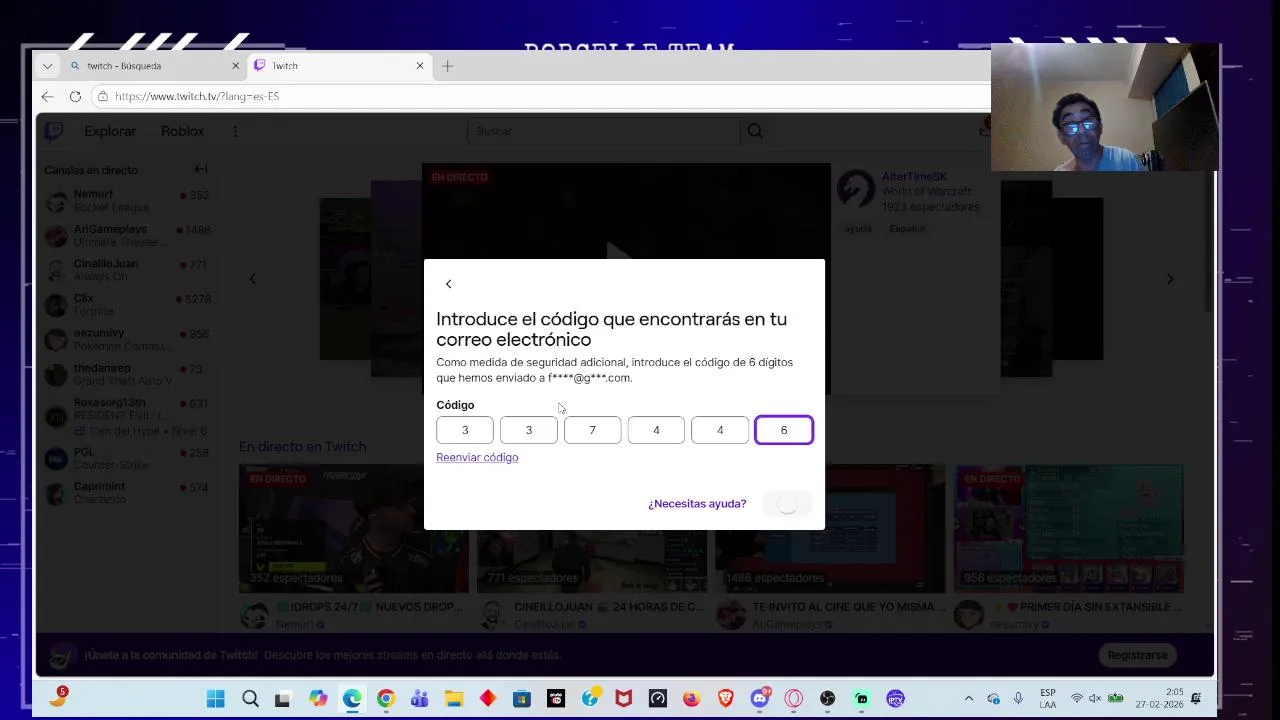Open Brave browser from the taskbar
This screenshot has height=720, width=1280.
pyautogui.click(x=726, y=699)
